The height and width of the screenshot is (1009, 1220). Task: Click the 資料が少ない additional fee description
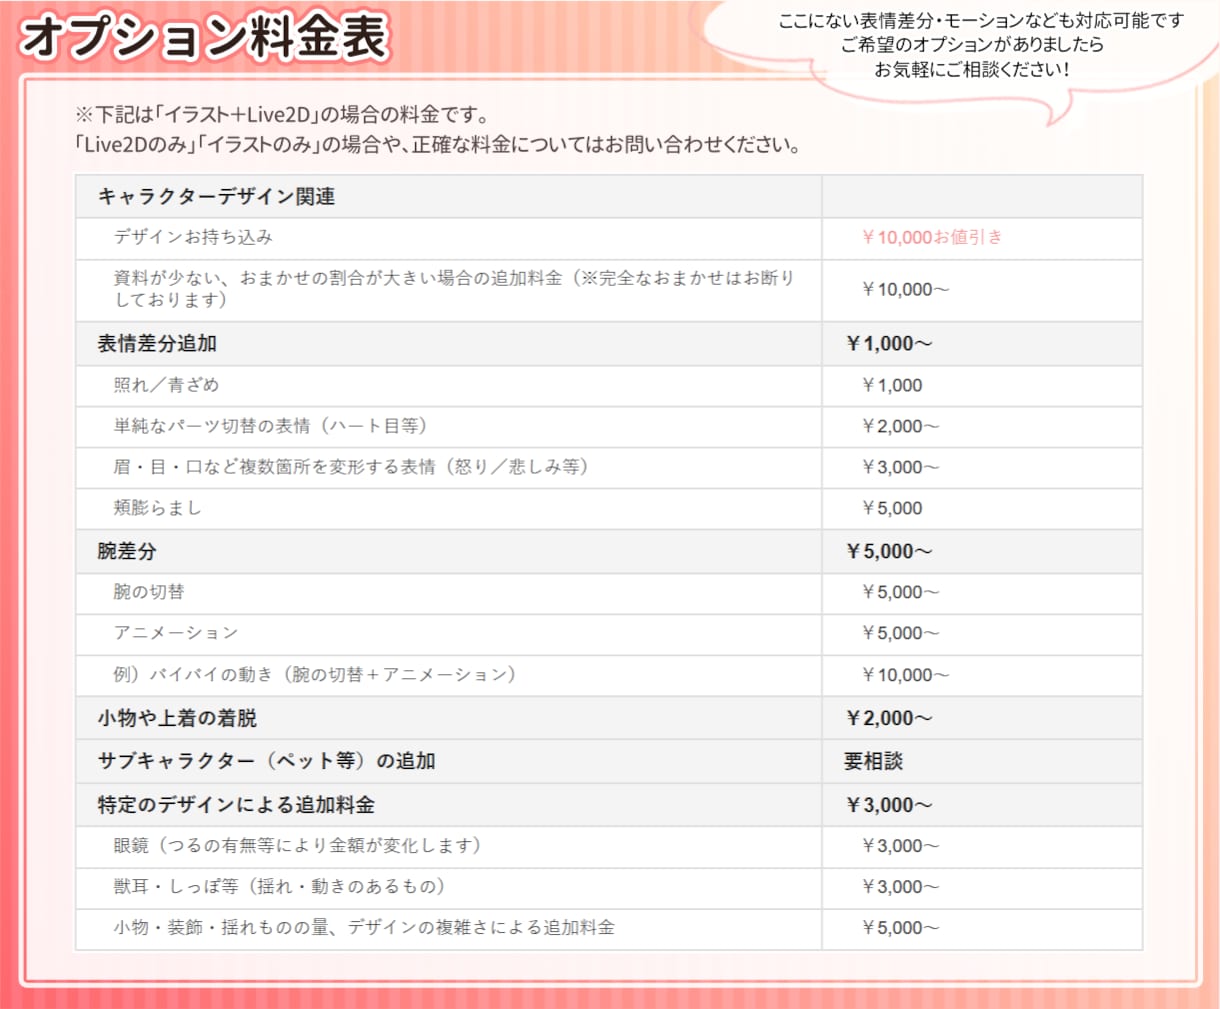(454, 289)
